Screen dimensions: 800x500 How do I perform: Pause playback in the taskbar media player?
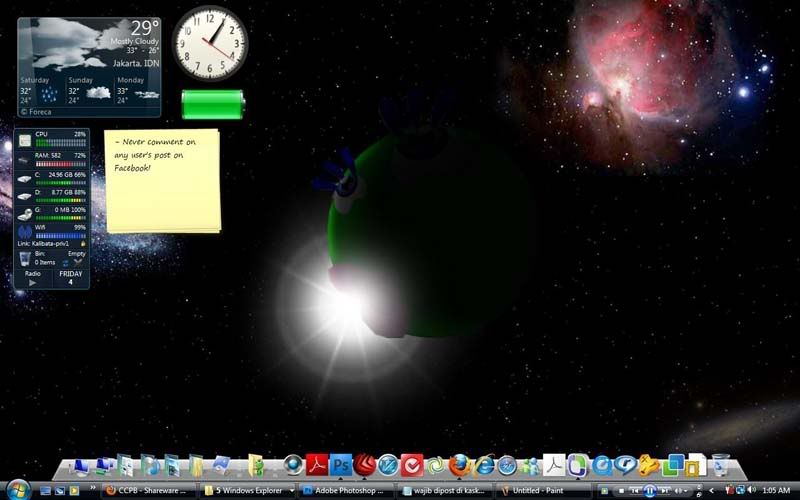click(649, 491)
